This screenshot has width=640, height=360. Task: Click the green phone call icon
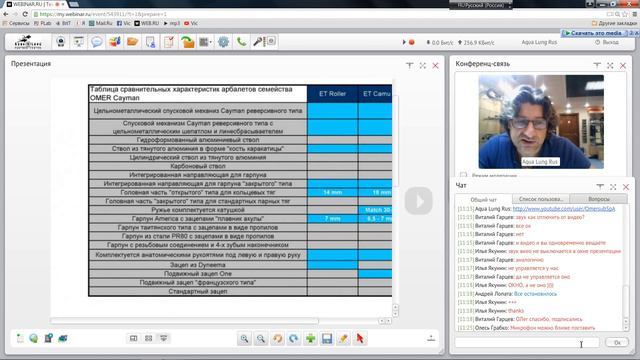click(241, 42)
